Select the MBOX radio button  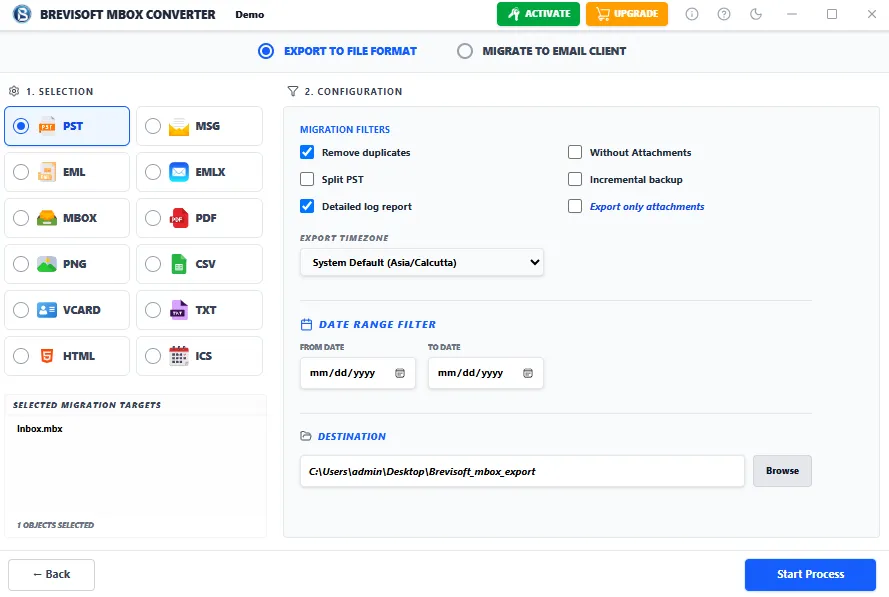point(21,218)
